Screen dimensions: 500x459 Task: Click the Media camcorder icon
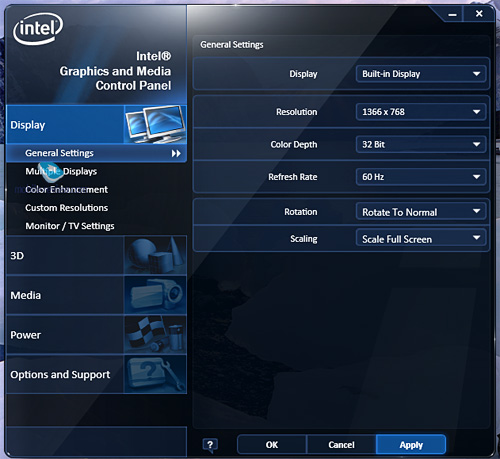coord(155,295)
